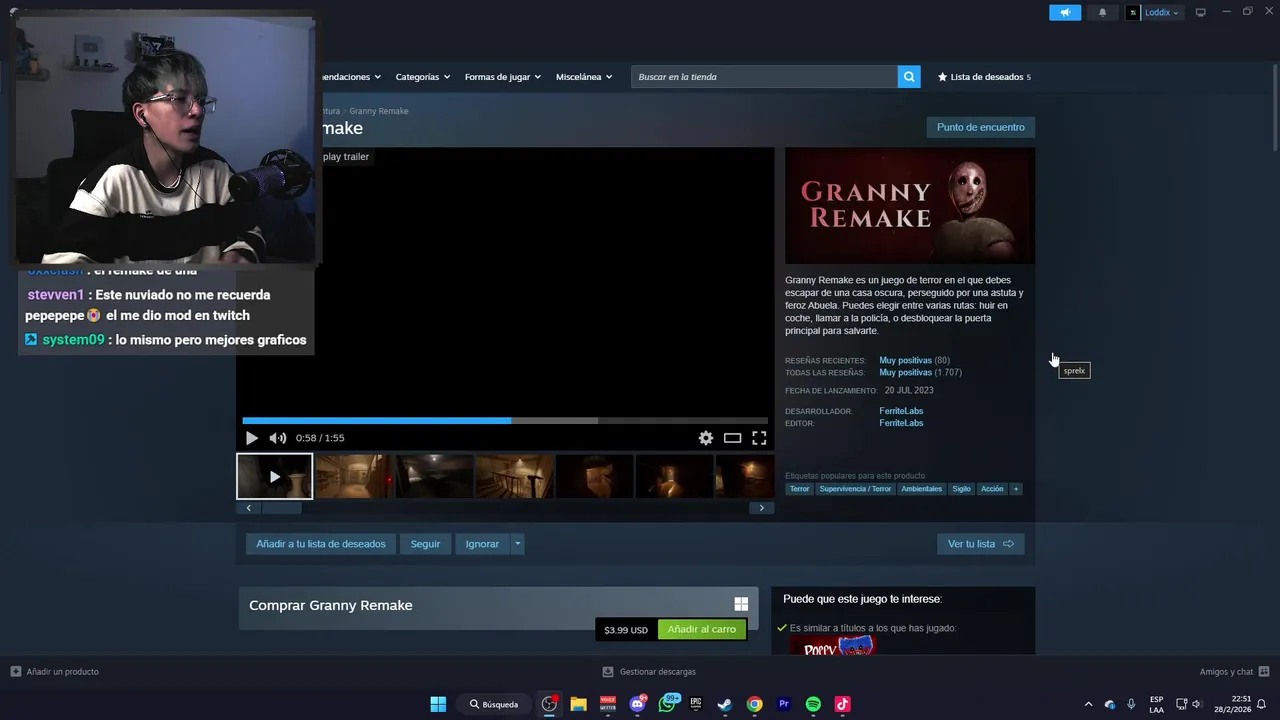The height and width of the screenshot is (720, 1280).
Task: Select the fifth screenshot thumbnail
Action: point(595,476)
